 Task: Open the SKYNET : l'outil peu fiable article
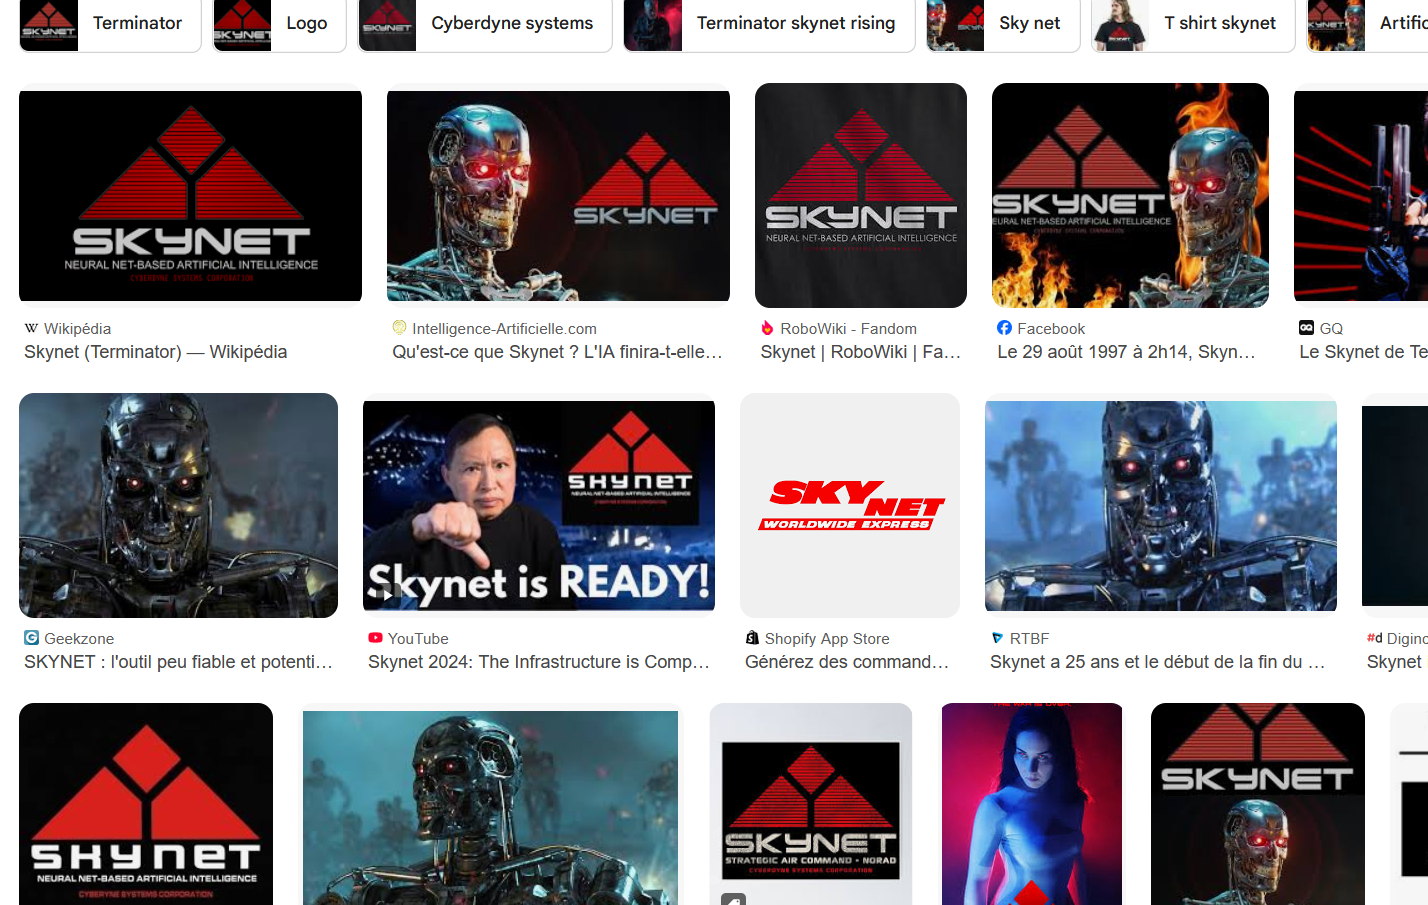(178, 662)
